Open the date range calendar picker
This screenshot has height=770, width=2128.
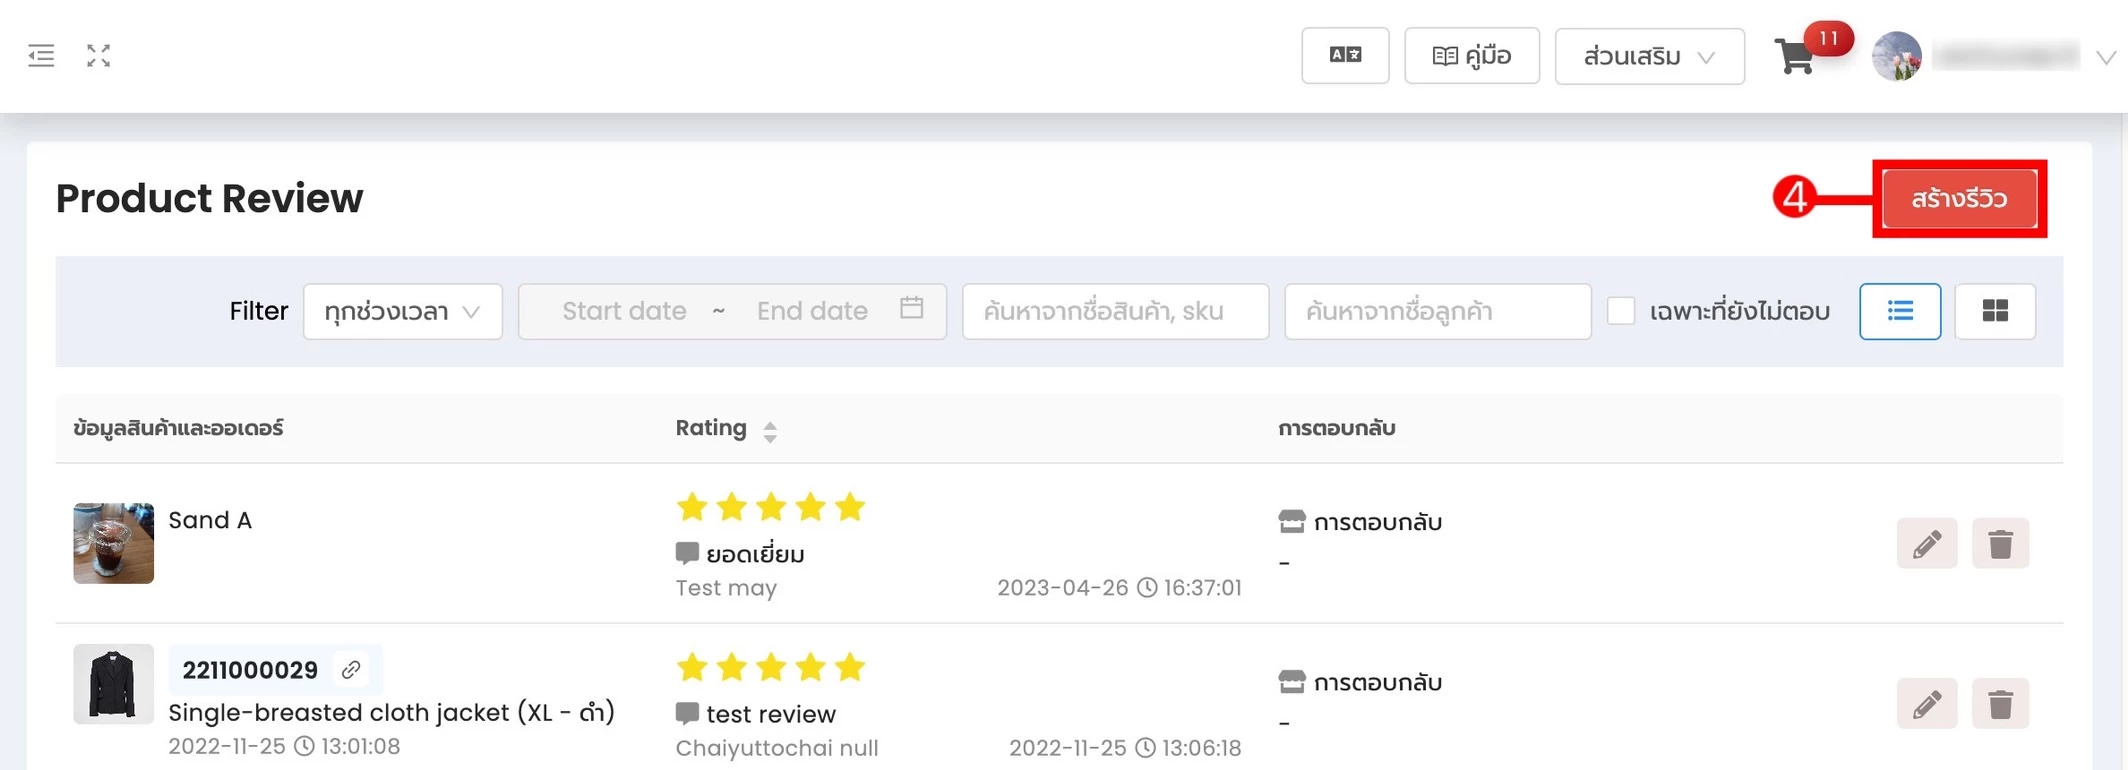(911, 310)
